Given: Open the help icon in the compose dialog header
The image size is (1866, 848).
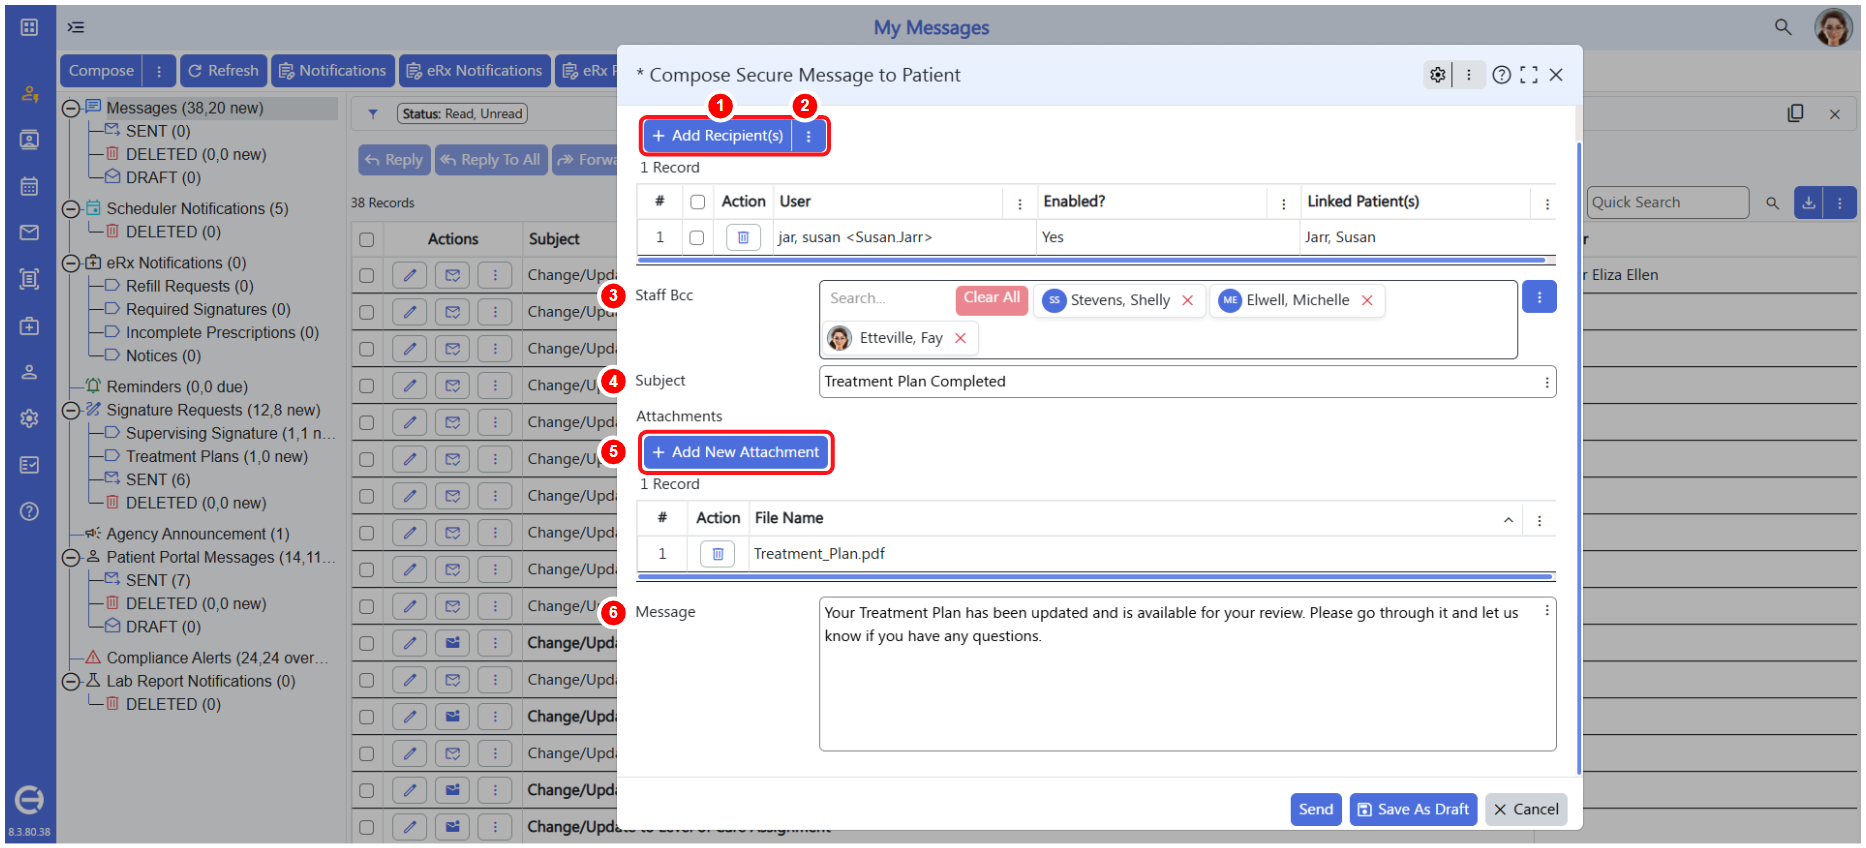Looking at the screenshot, I should coord(1501,75).
